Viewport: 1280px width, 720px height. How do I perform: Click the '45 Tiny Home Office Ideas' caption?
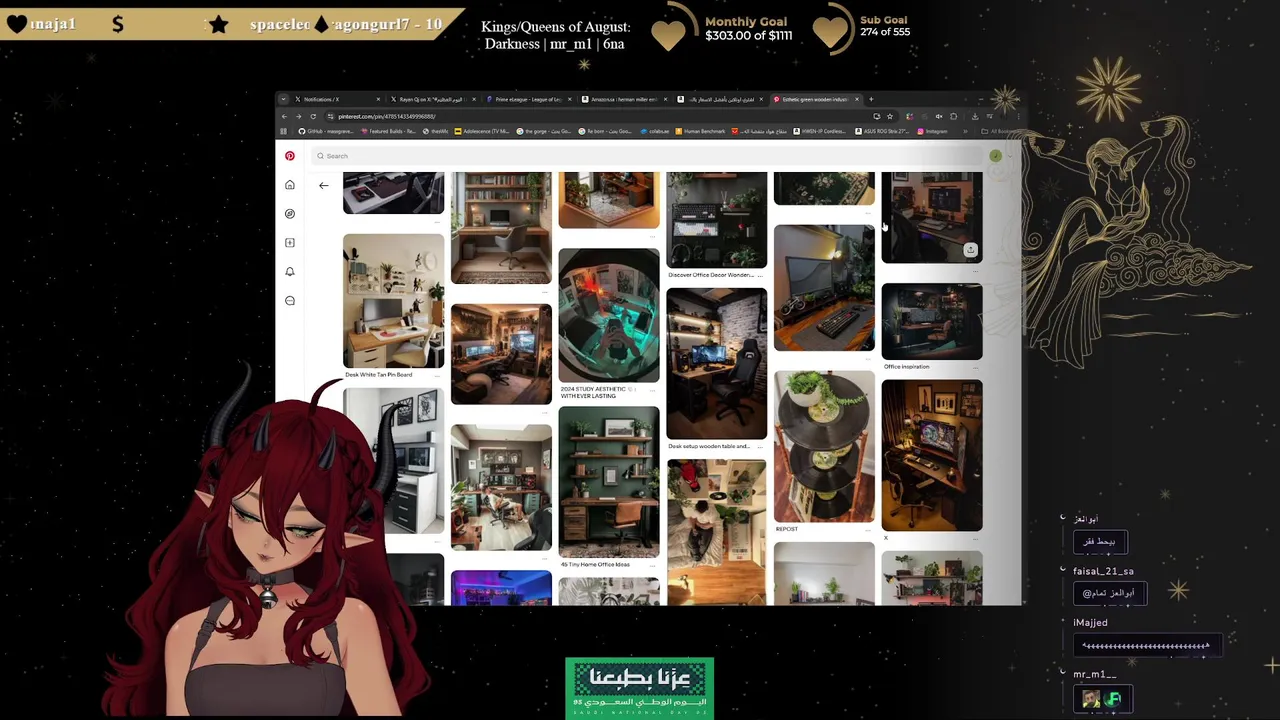click(594, 565)
